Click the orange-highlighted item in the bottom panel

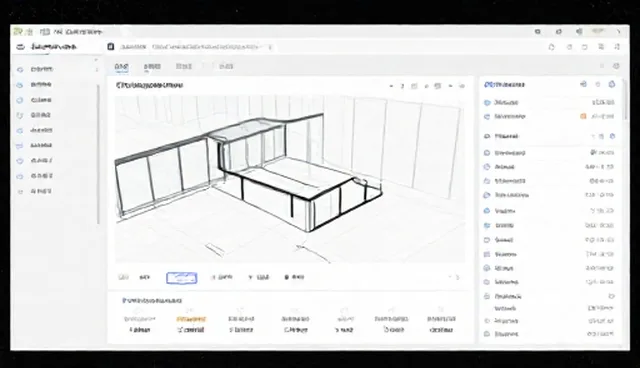[x=191, y=319]
